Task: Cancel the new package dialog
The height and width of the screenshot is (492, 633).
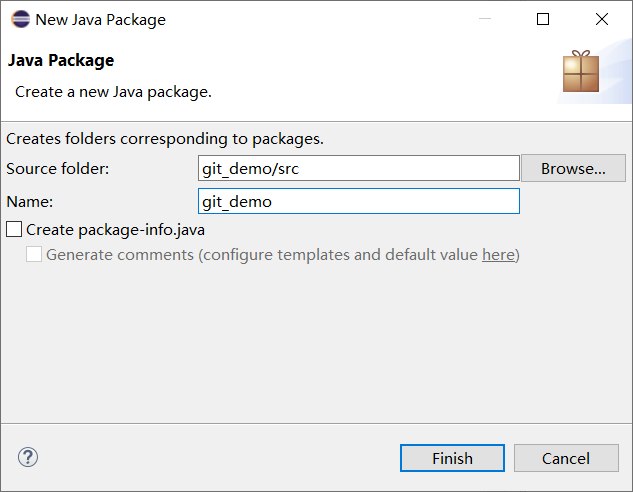Action: coord(566,458)
